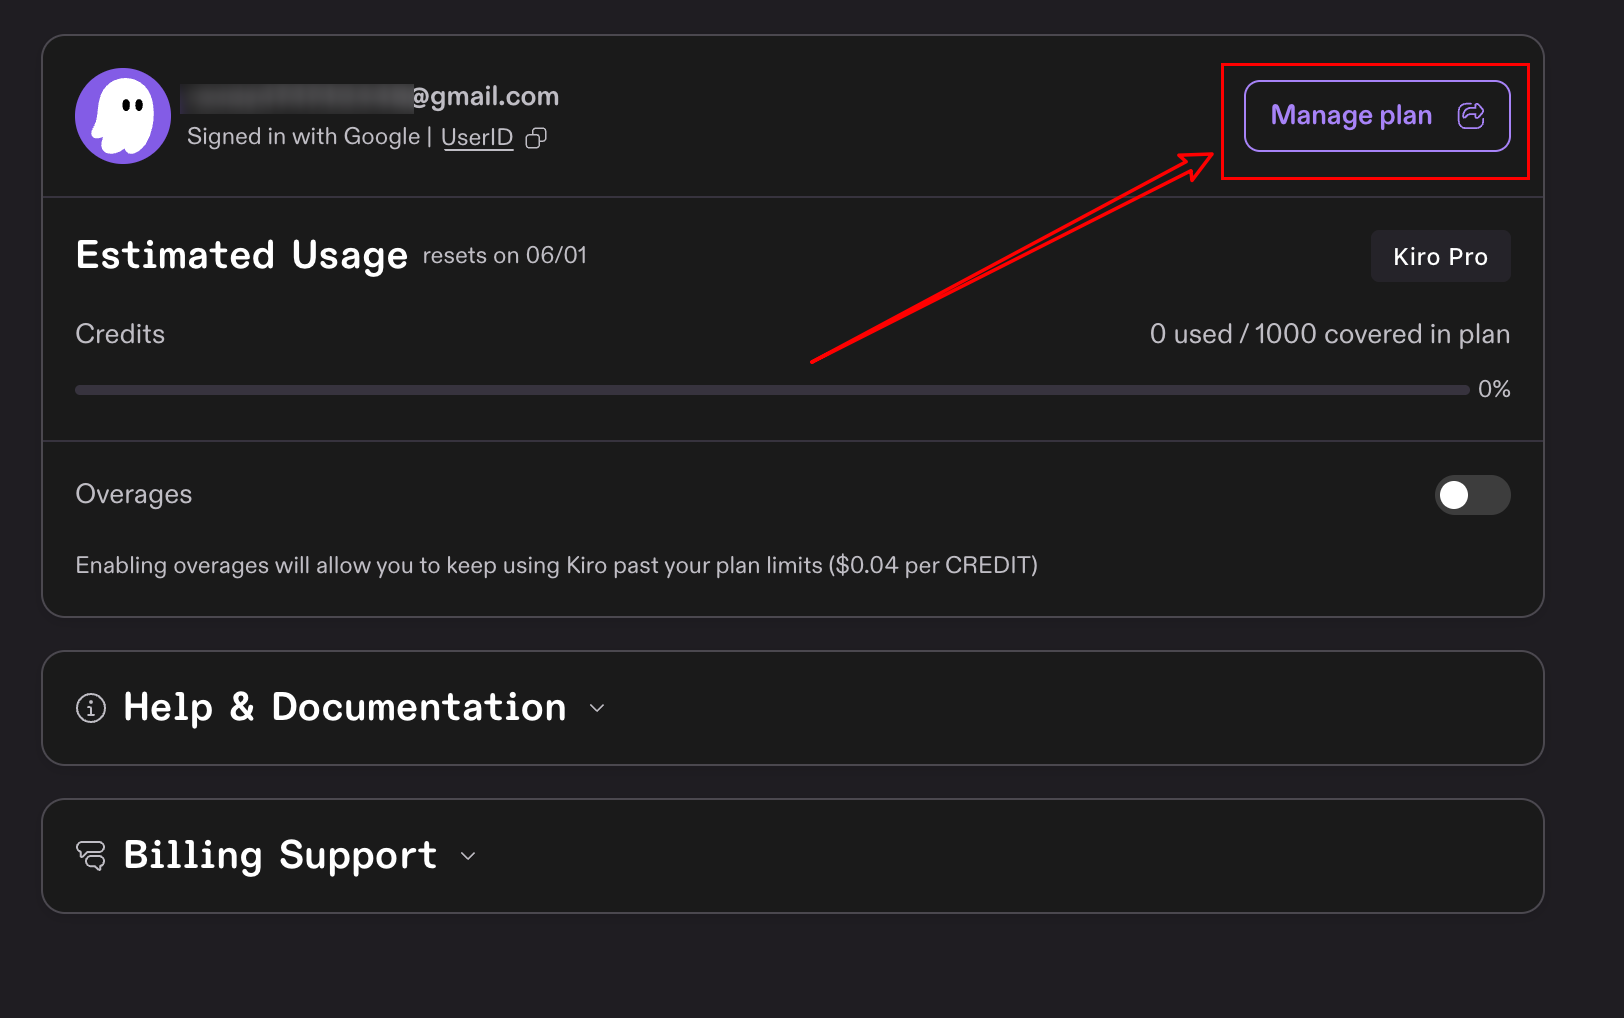Viewport: 1624px width, 1018px height.
Task: Click the '0 used / 1000 covered in plan' text
Action: coord(1330,334)
